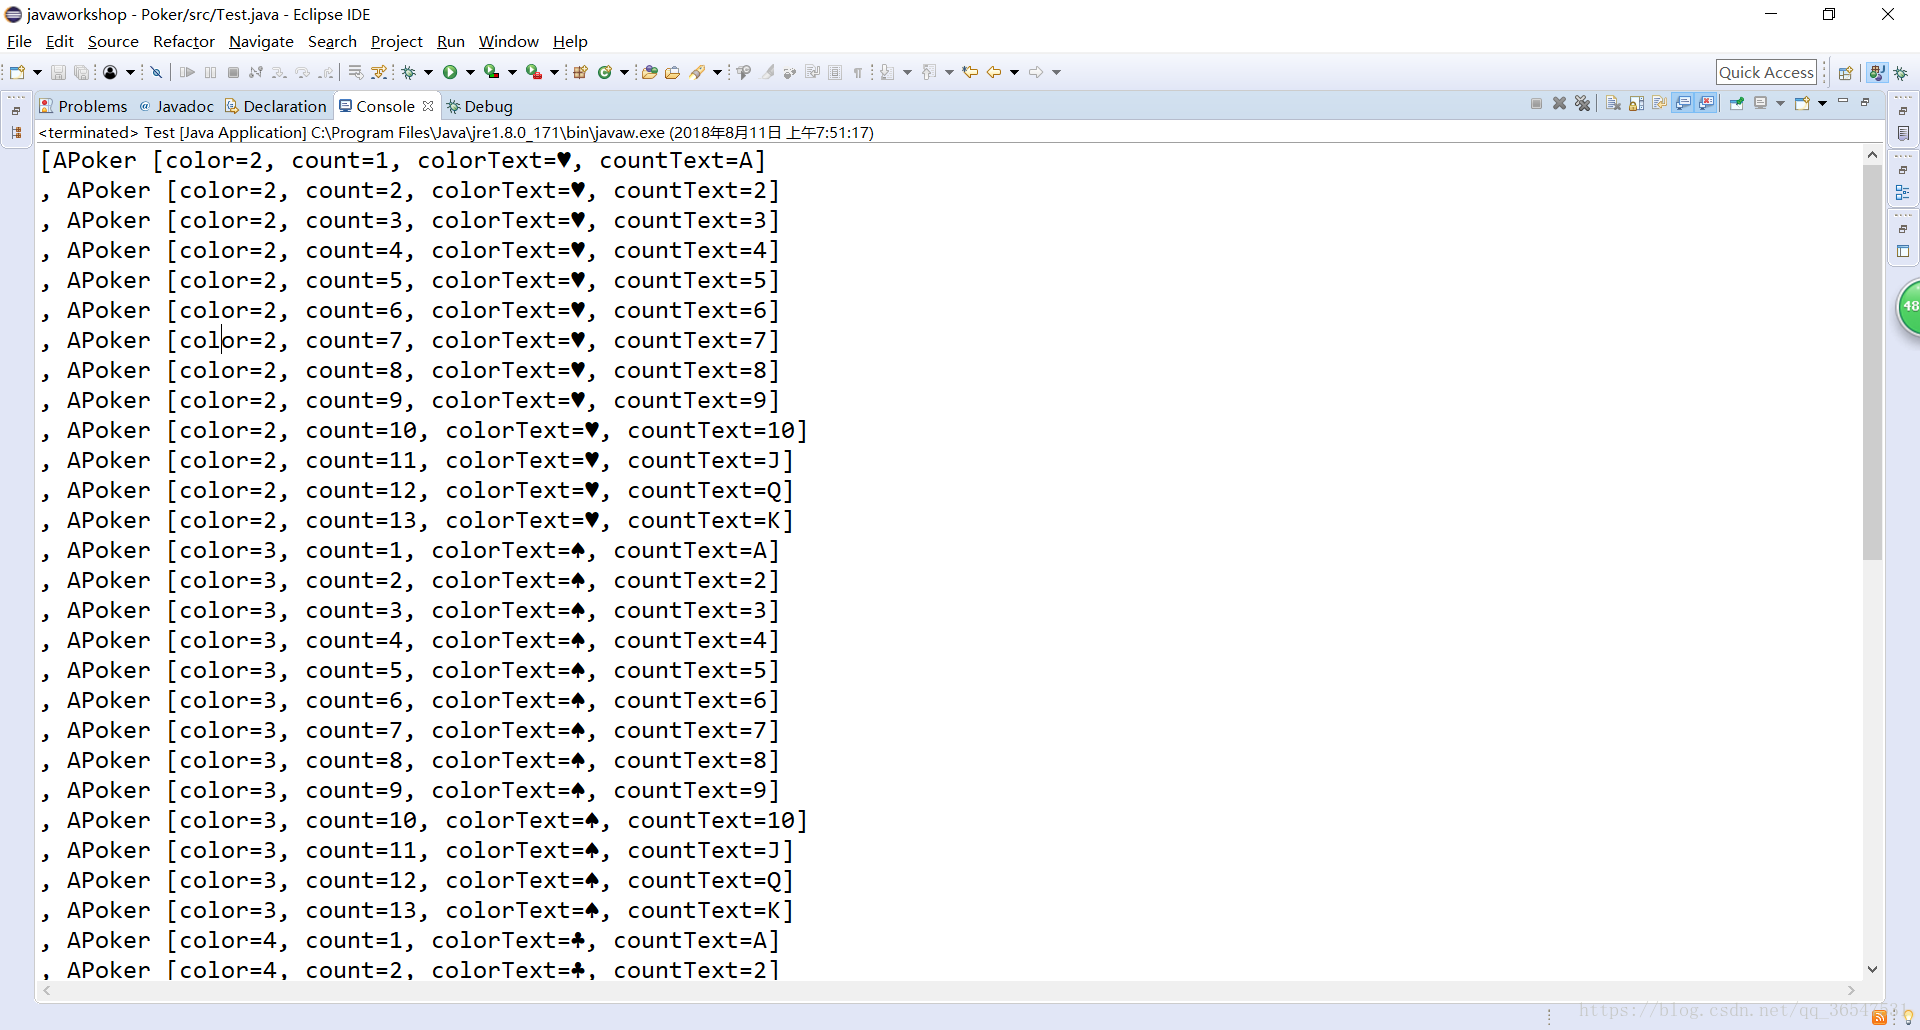Image resolution: width=1920 pixels, height=1030 pixels.
Task: Toggle Mark Occurrences
Action: tap(768, 72)
